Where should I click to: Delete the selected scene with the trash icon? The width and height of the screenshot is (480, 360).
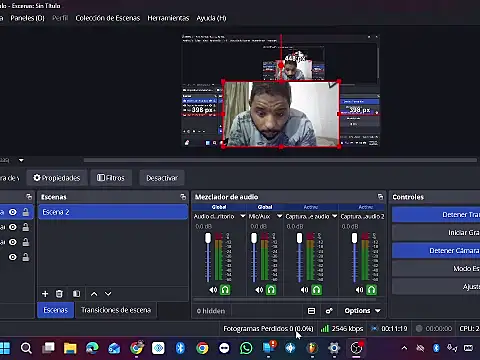click(x=59, y=294)
